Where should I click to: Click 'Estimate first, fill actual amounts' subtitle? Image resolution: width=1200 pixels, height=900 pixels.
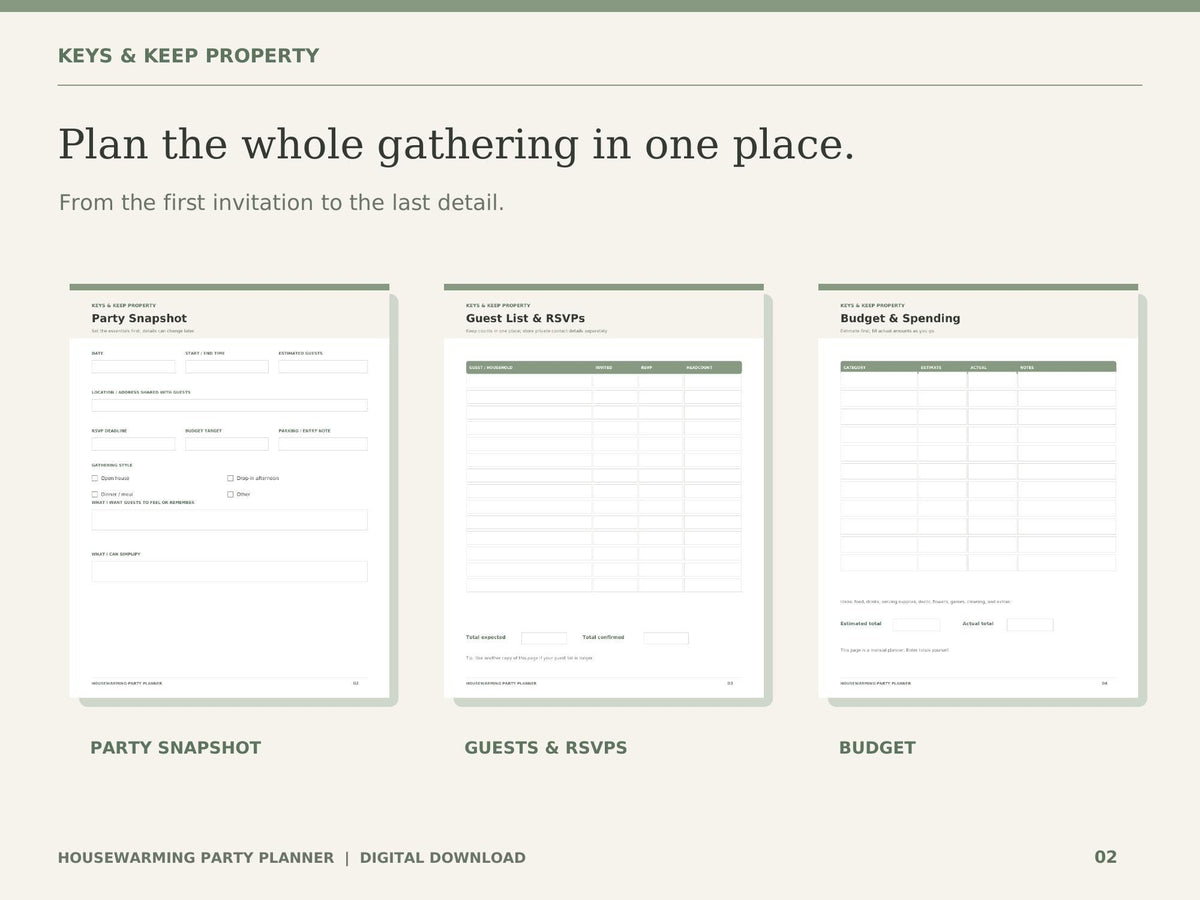pos(888,331)
